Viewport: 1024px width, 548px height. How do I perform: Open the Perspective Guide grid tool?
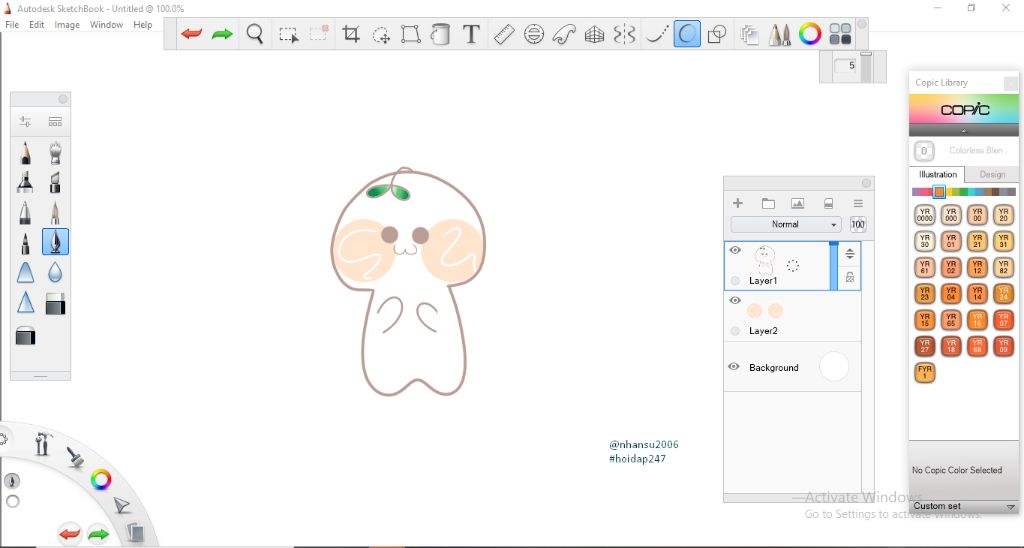tap(594, 35)
